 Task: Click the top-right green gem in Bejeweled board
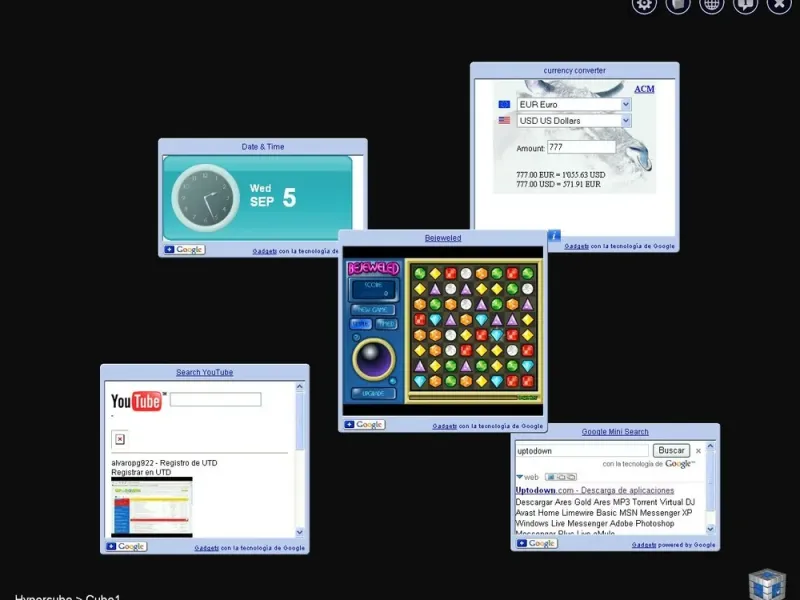tap(528, 273)
